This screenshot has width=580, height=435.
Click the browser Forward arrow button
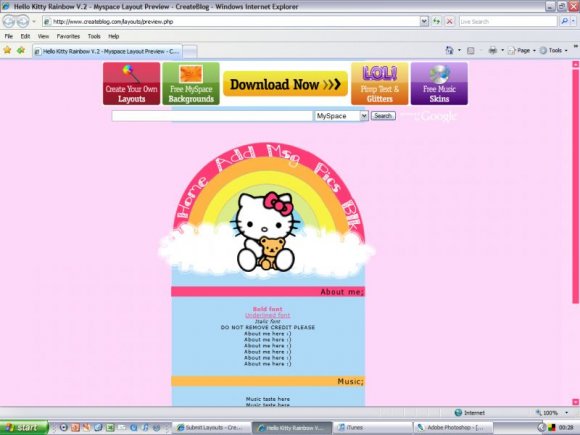(x=23, y=21)
